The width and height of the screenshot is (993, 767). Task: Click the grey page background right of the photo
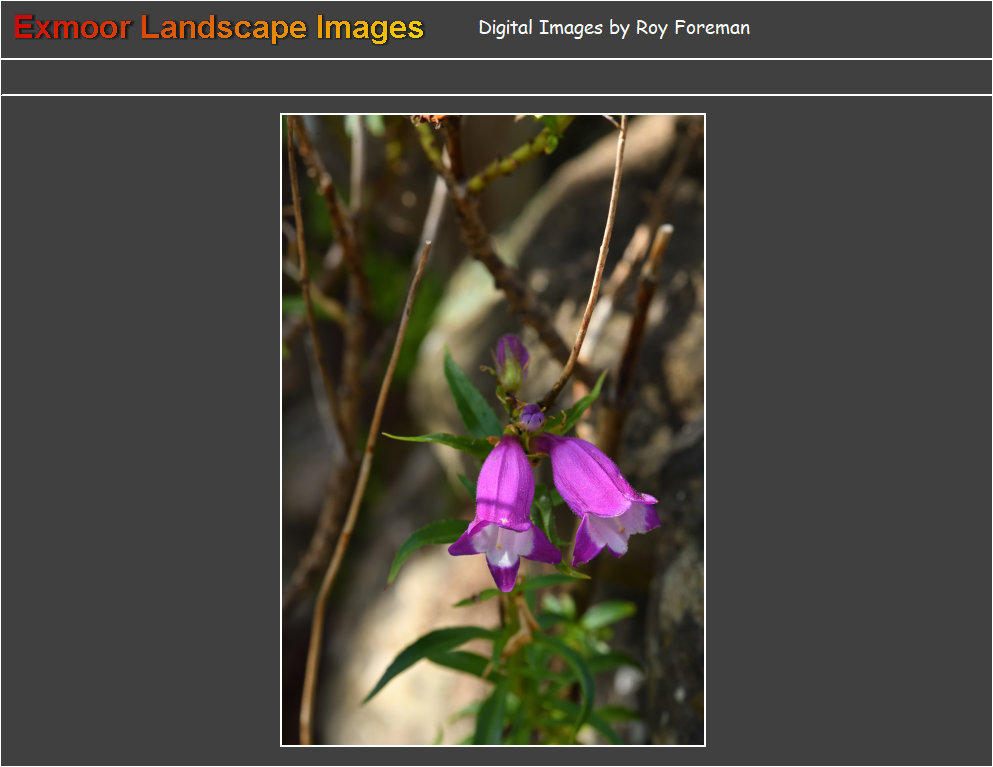(850, 430)
